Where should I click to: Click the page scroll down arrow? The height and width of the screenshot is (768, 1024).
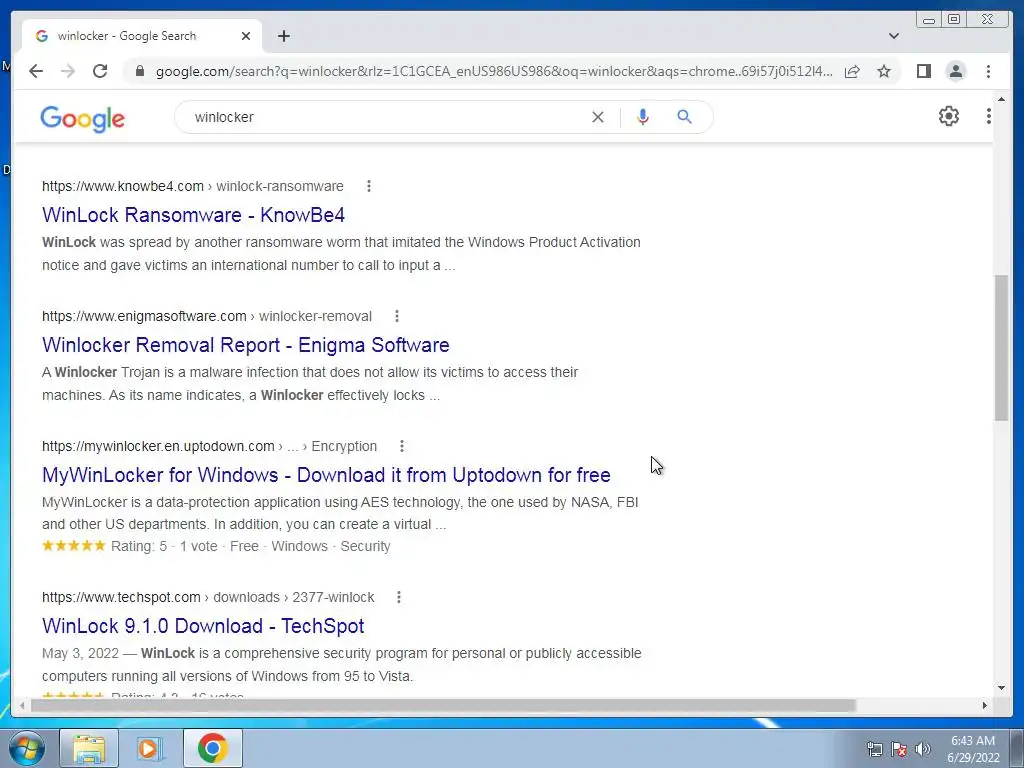pos(1001,688)
